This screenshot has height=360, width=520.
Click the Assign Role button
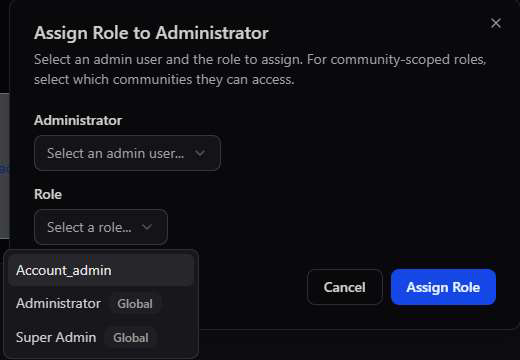coord(443,287)
